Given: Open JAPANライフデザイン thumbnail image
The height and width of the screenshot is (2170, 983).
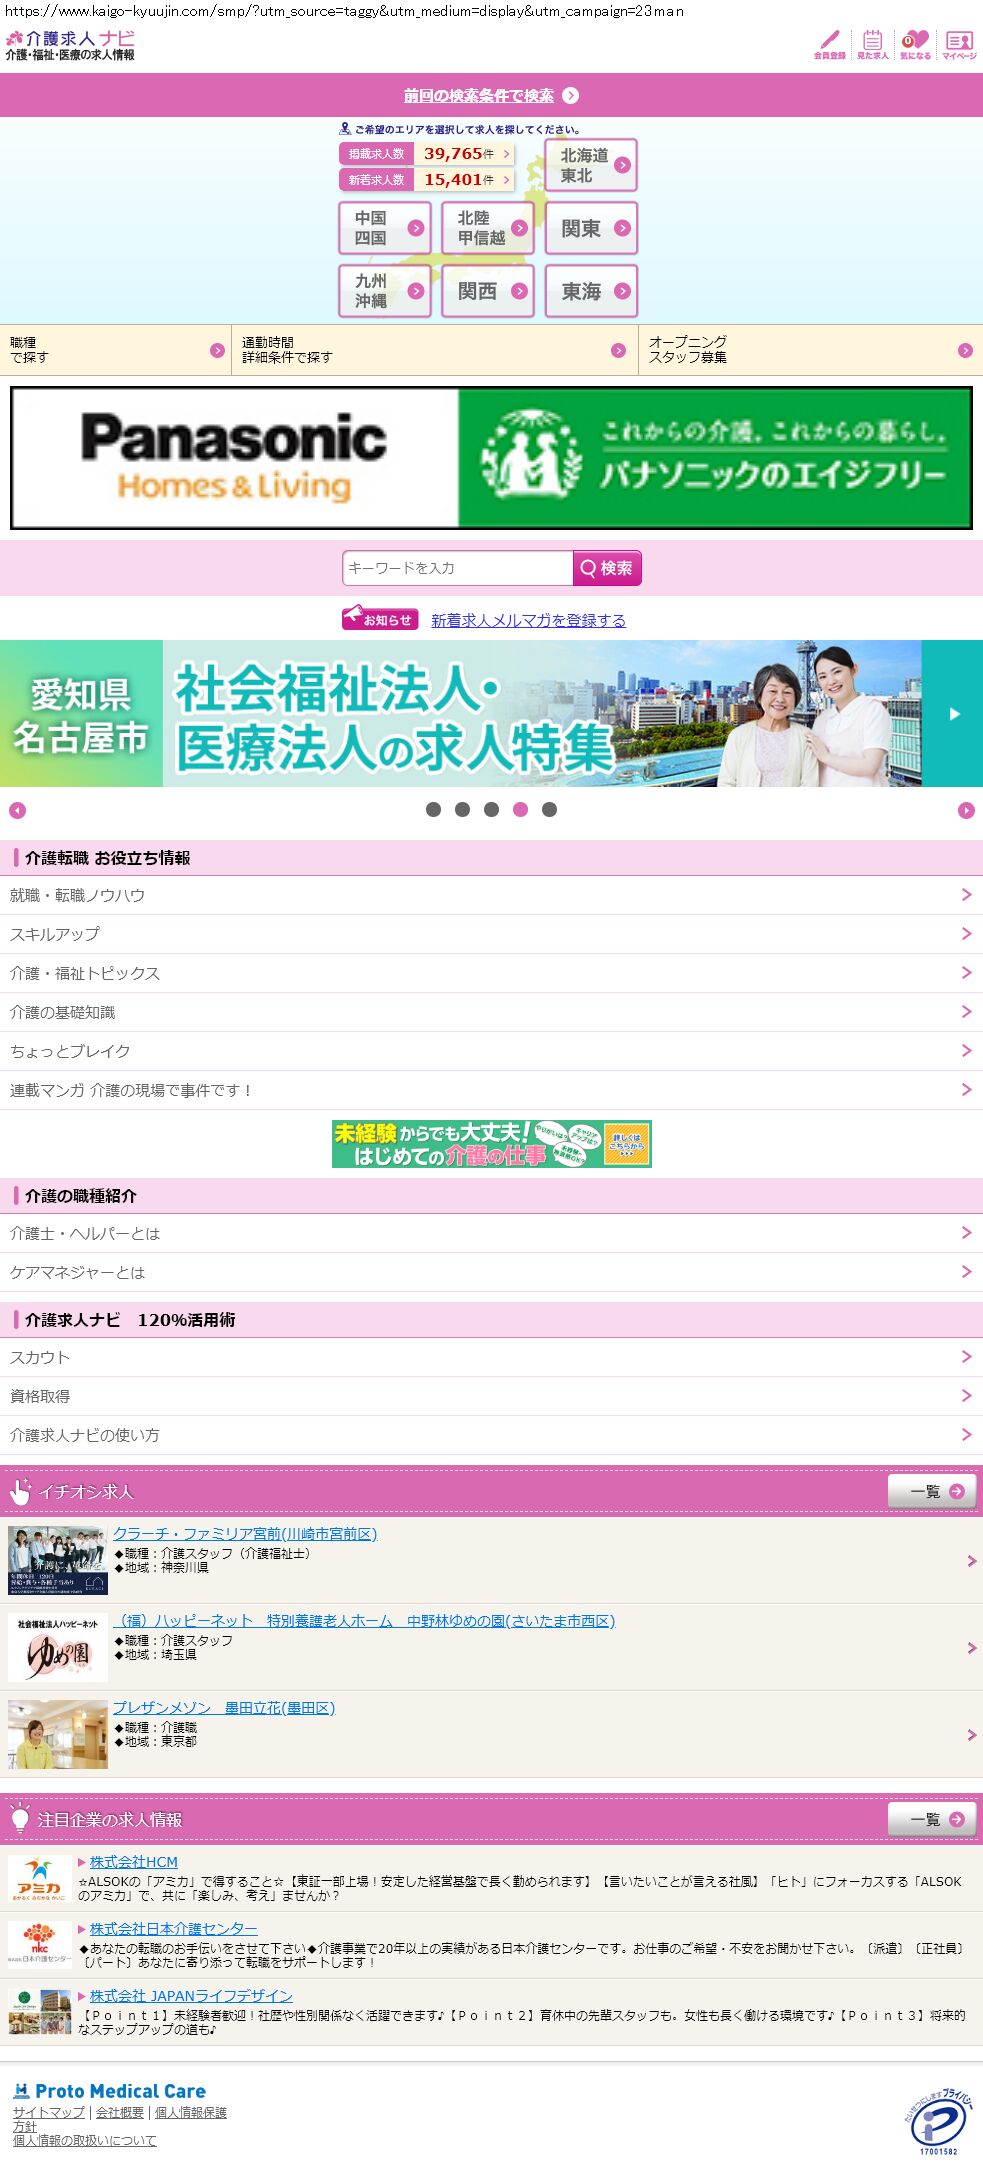Looking at the screenshot, I should point(40,2011).
